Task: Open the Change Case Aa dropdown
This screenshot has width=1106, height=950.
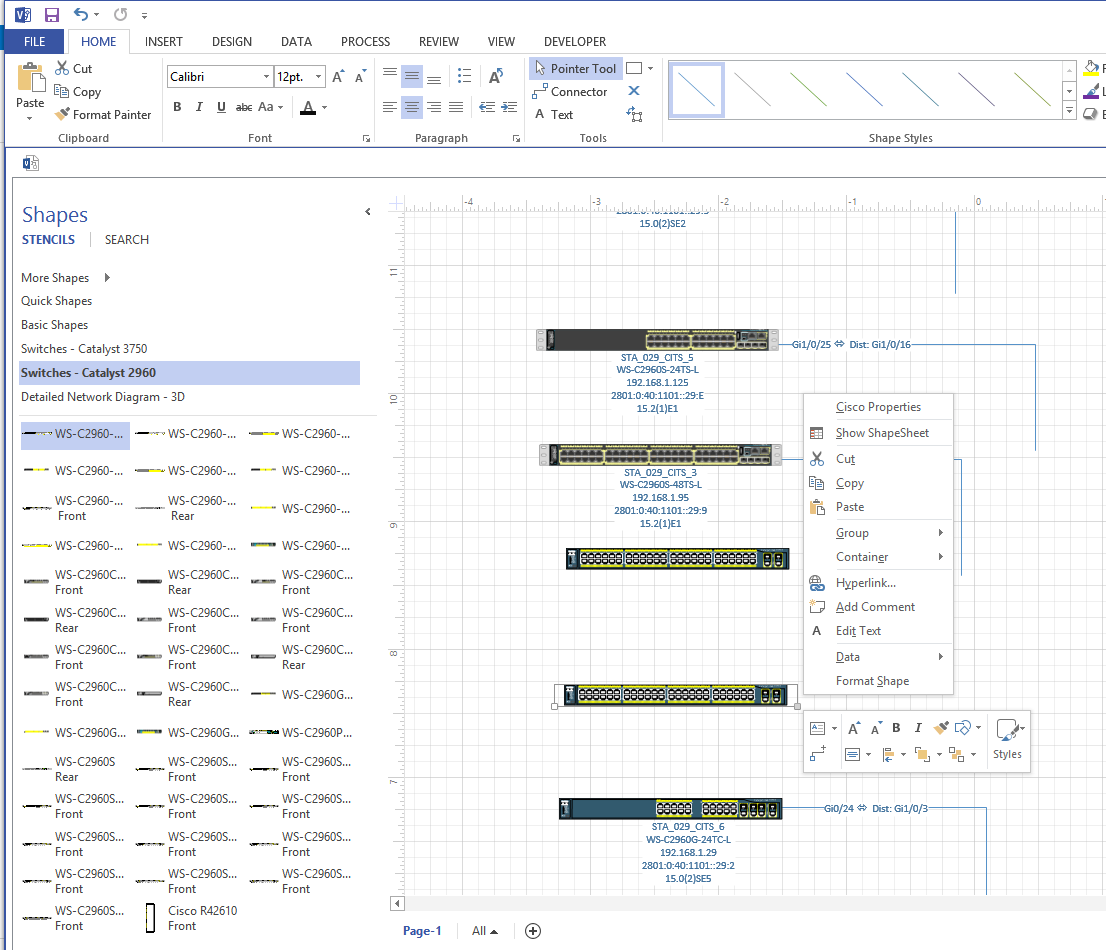Action: pyautogui.click(x=270, y=107)
